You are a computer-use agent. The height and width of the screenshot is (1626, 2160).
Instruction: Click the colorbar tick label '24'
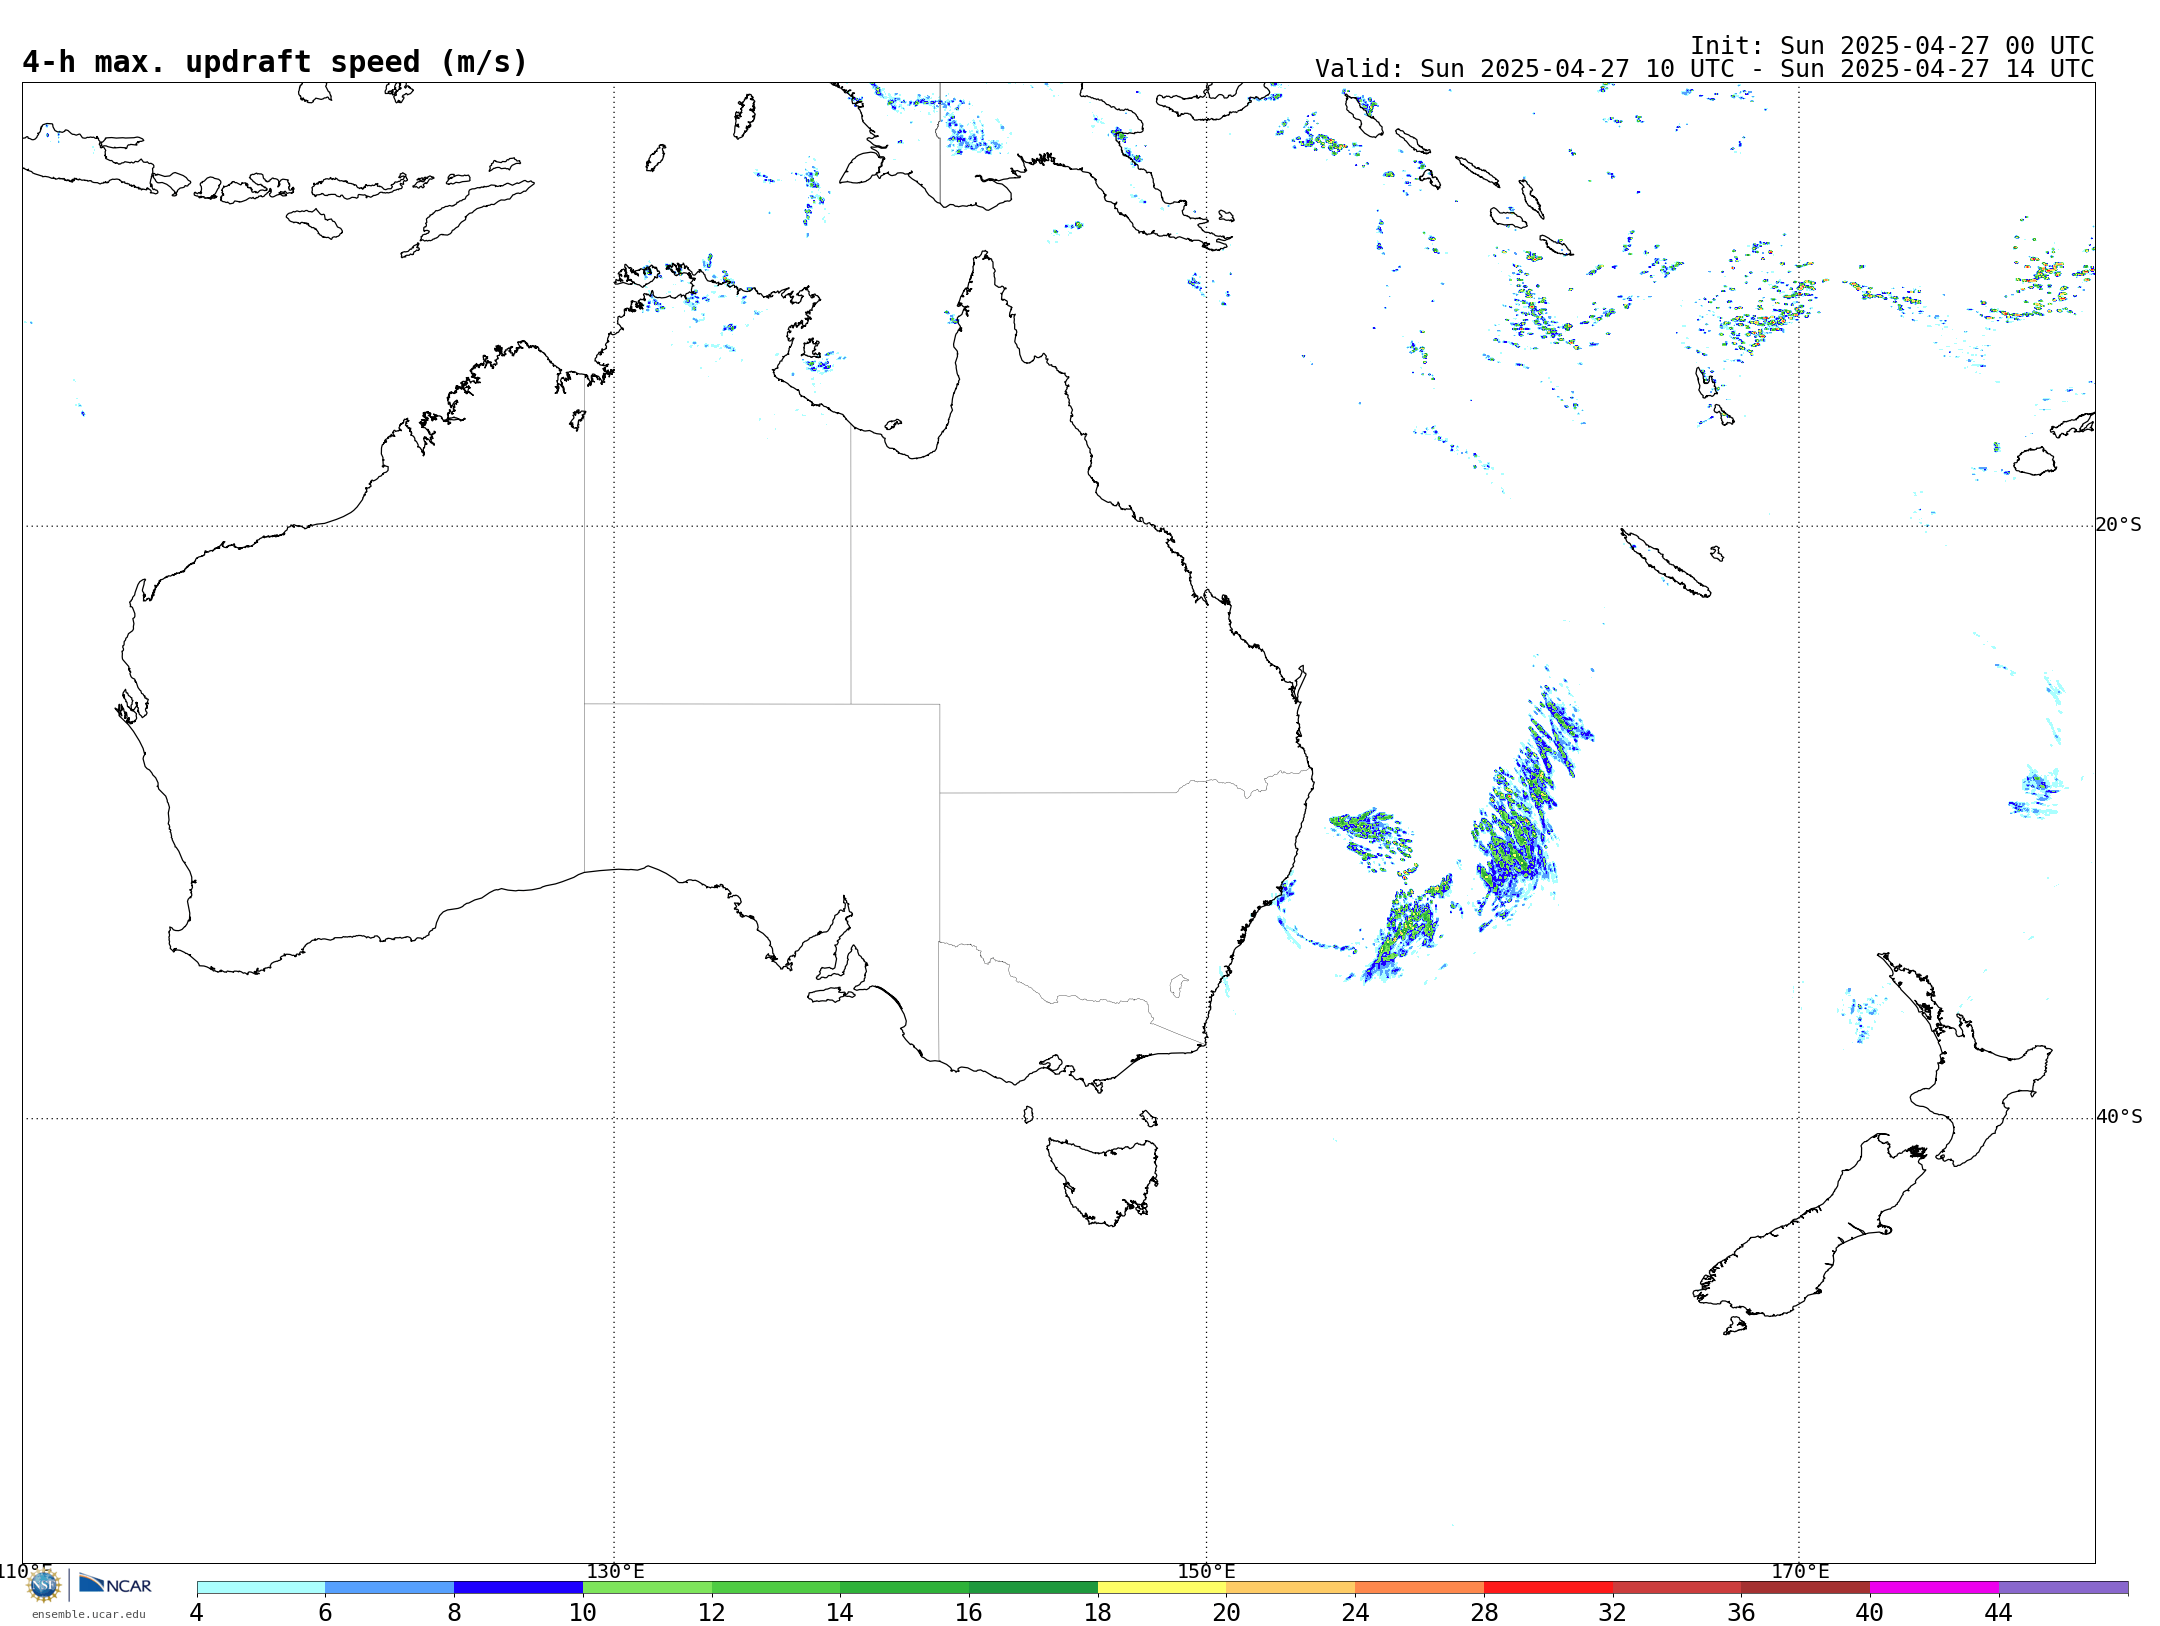click(1355, 1613)
